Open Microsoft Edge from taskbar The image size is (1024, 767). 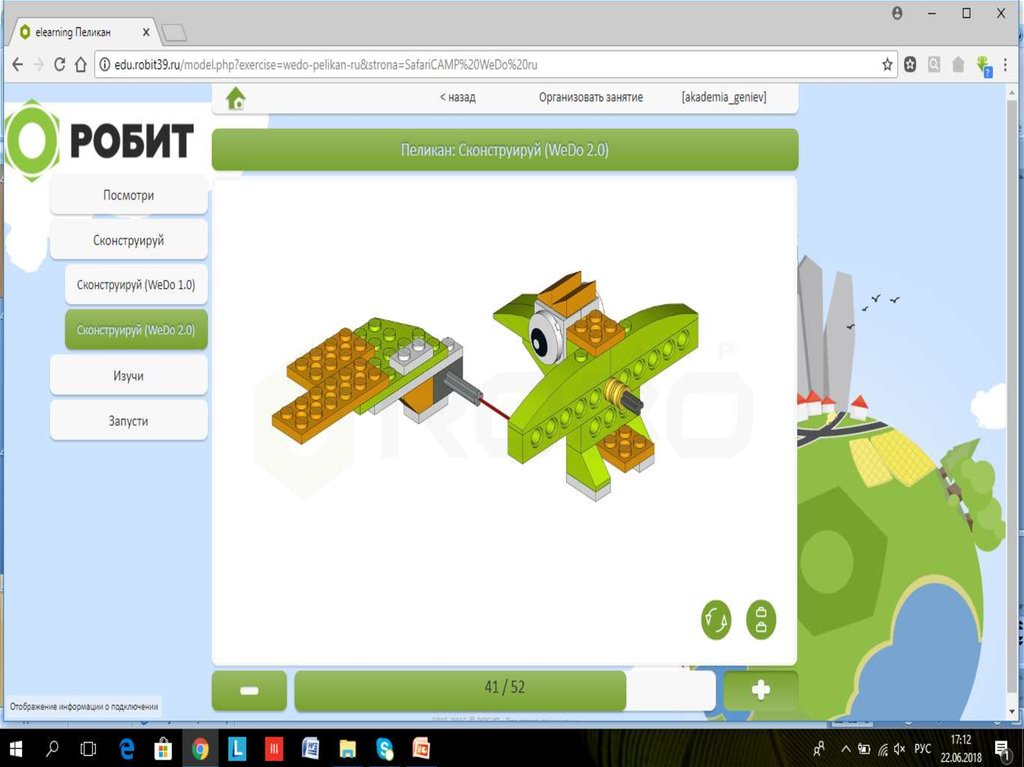(126, 749)
